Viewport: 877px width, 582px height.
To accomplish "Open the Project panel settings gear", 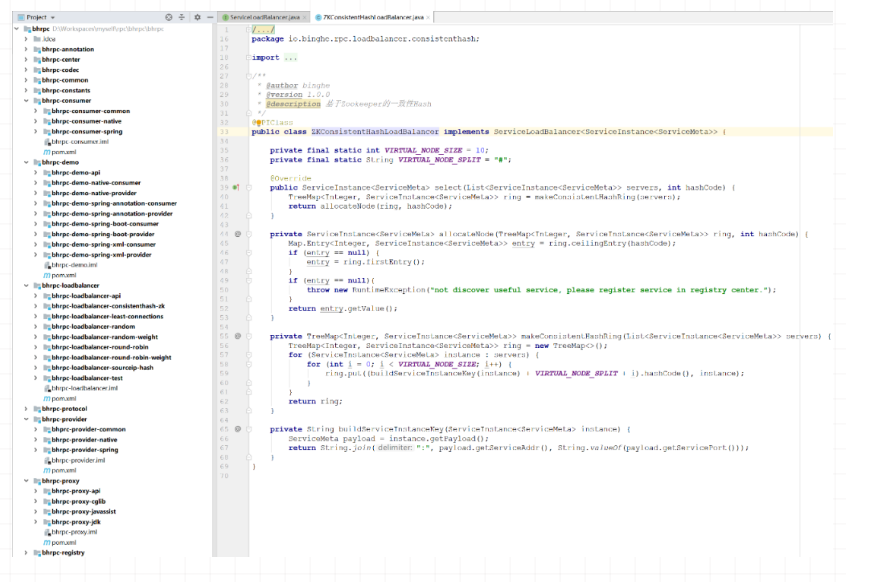I will point(197,17).
